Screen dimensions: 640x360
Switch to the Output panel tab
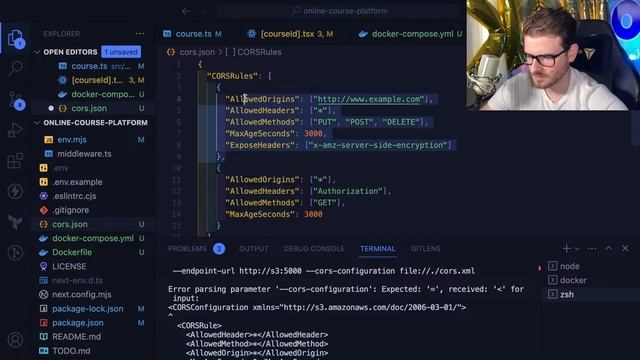pos(253,249)
